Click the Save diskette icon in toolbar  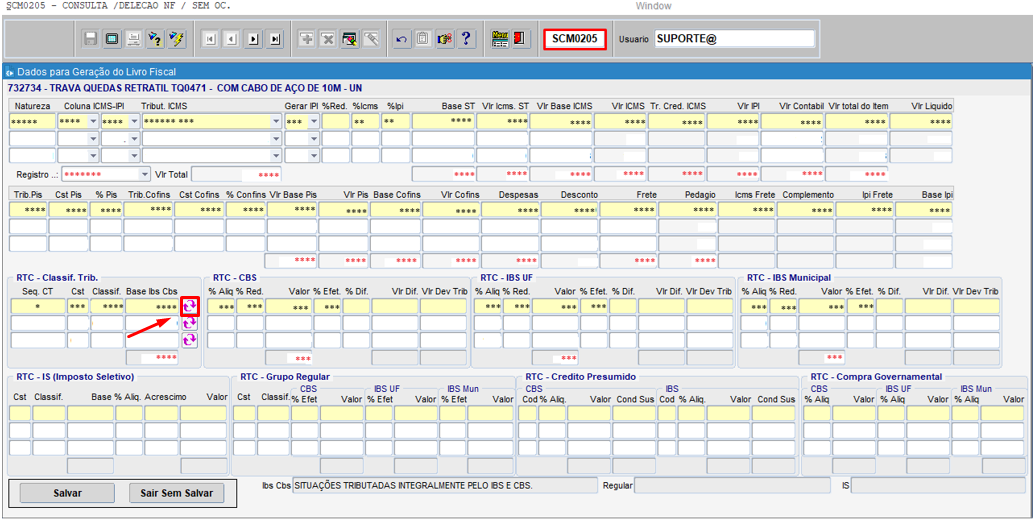[x=91, y=39]
